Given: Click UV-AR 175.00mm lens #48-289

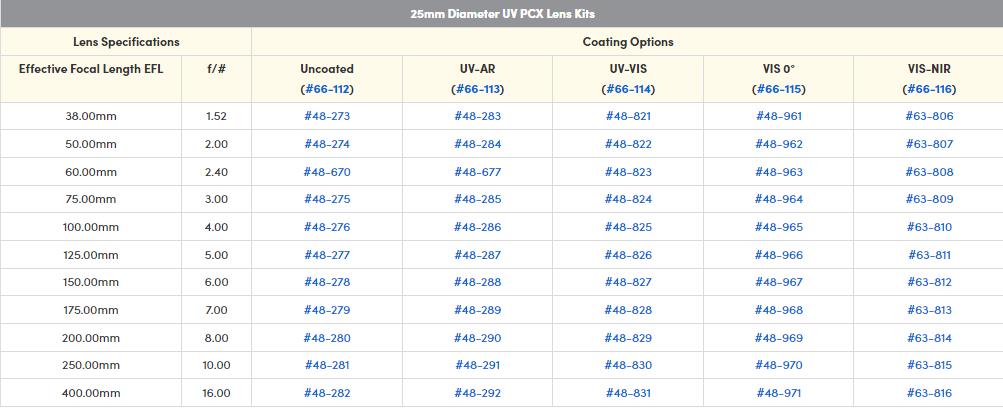Looking at the screenshot, I should [x=477, y=310].
